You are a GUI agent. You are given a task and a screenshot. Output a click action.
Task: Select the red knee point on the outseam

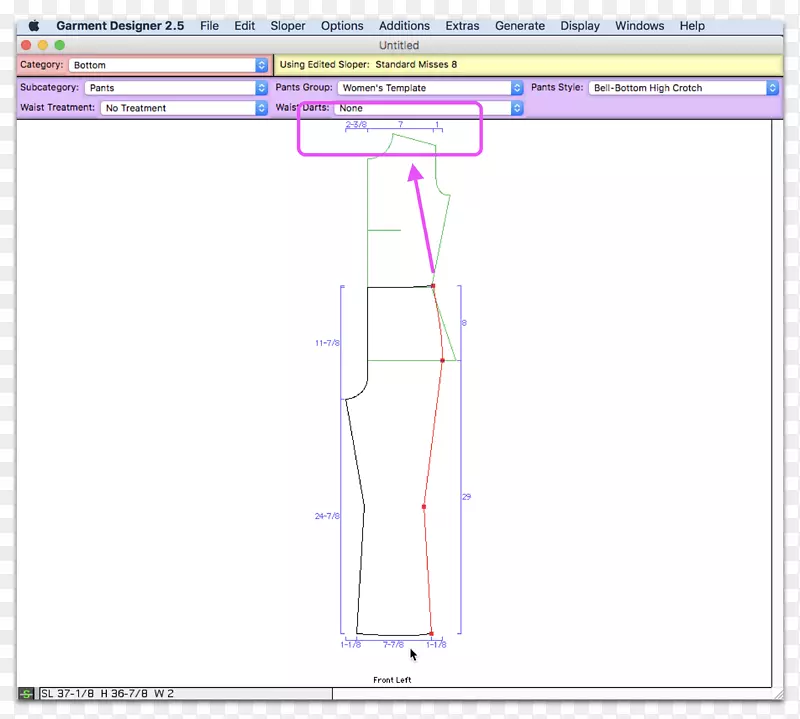click(424, 507)
